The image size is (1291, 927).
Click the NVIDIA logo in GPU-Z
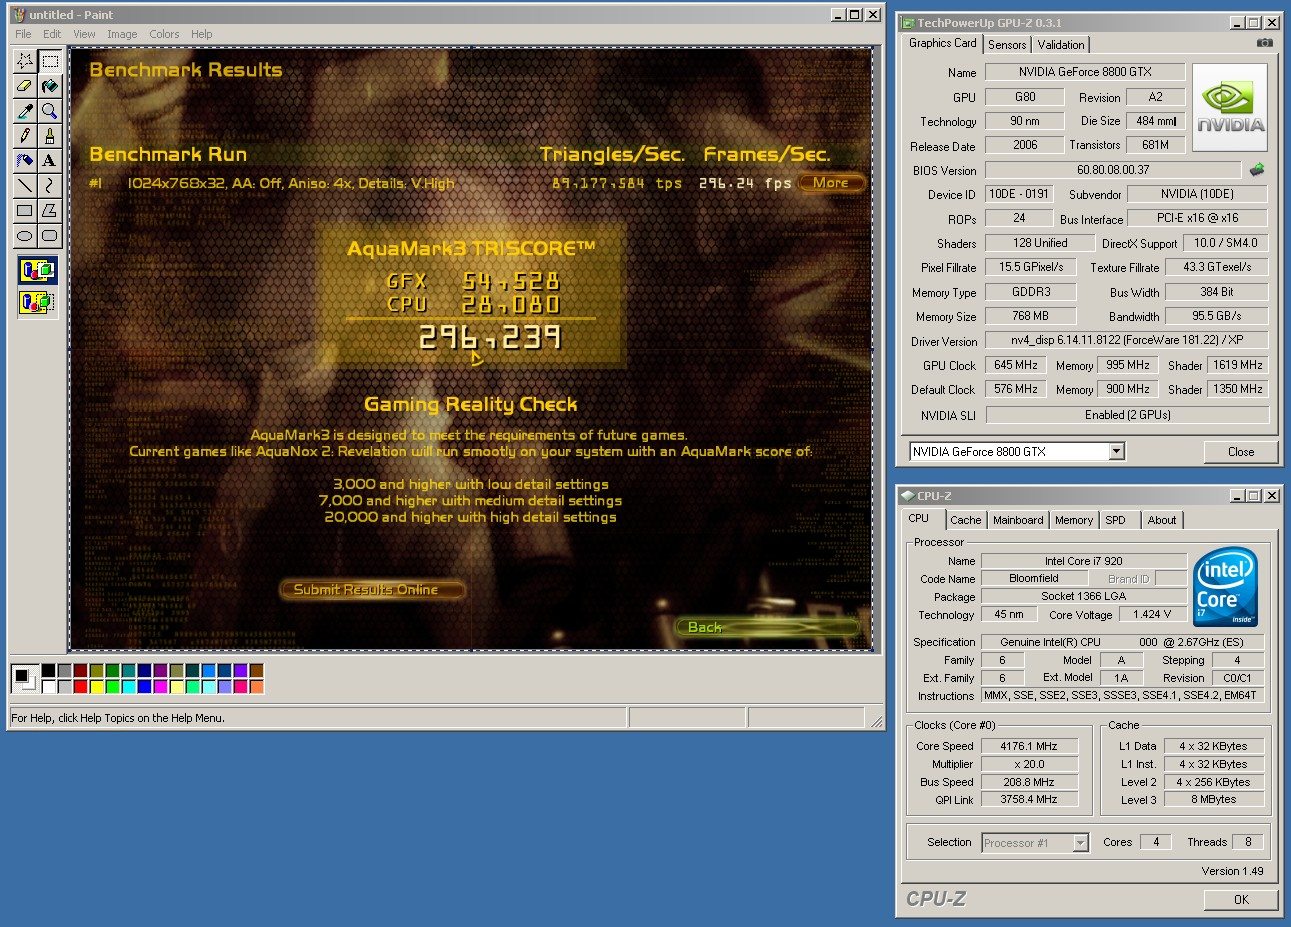pos(1230,108)
